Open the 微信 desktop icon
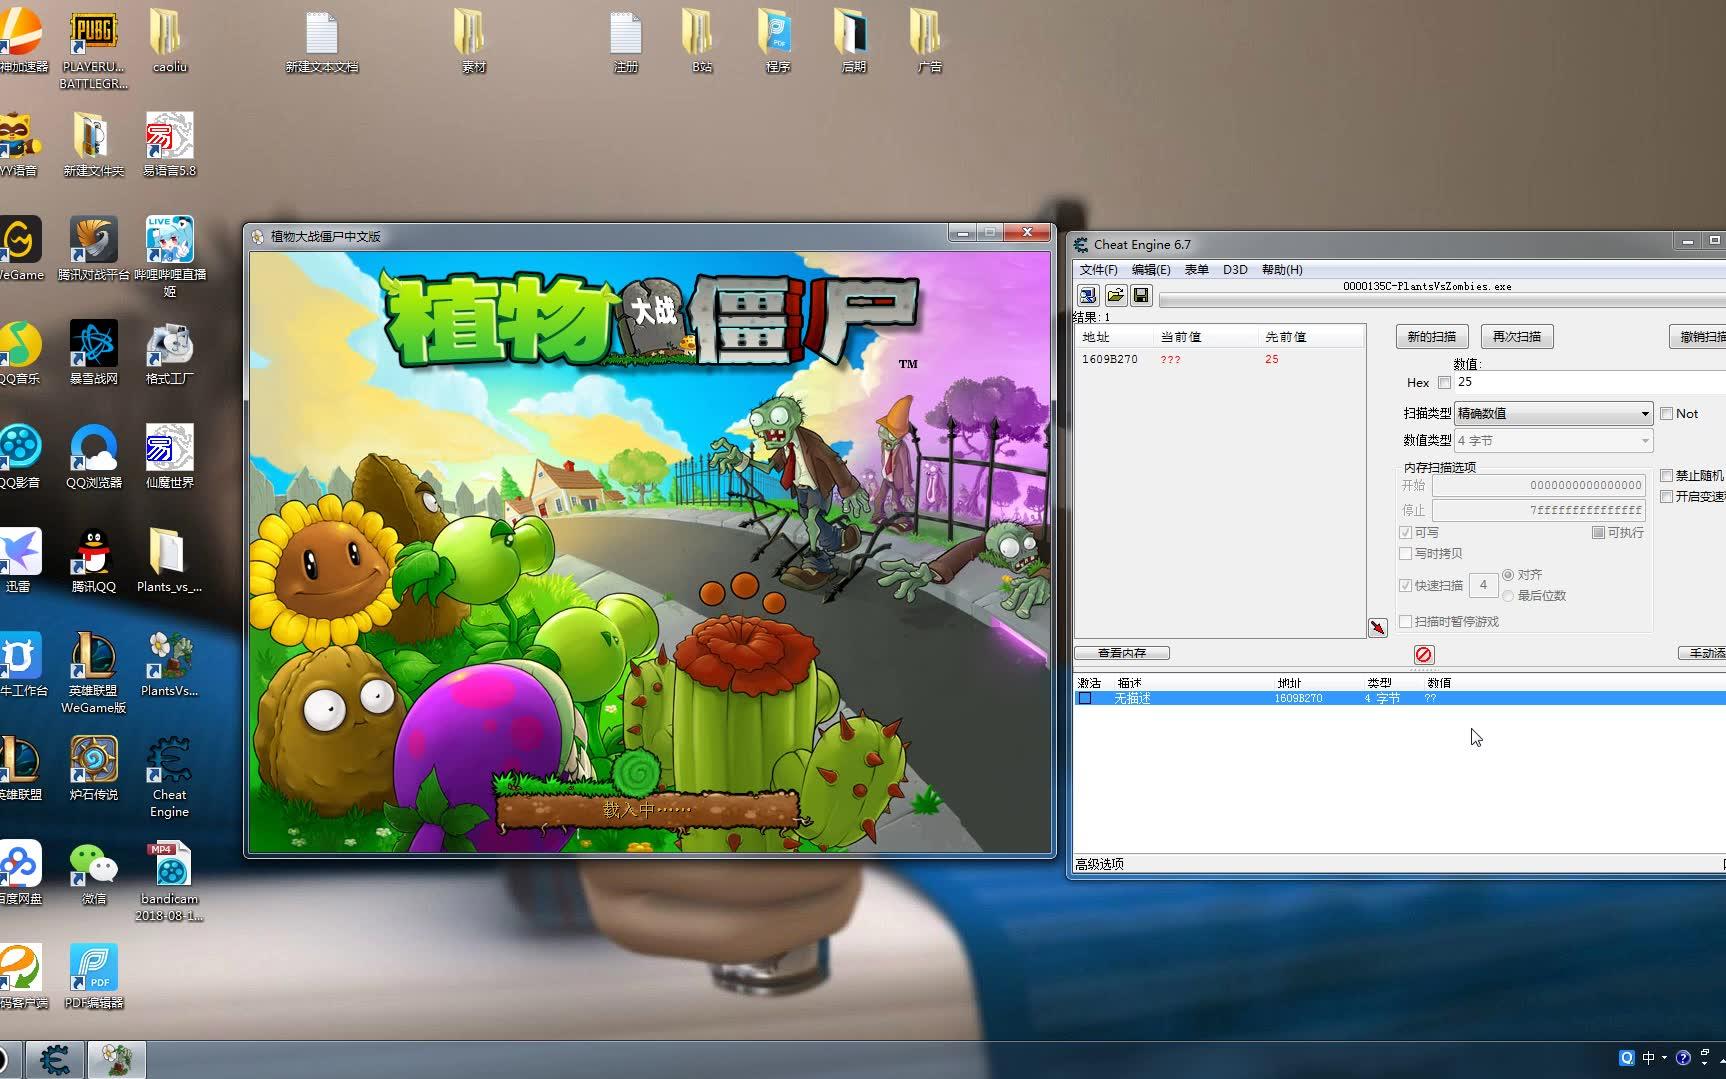This screenshot has width=1726, height=1079. point(93,873)
